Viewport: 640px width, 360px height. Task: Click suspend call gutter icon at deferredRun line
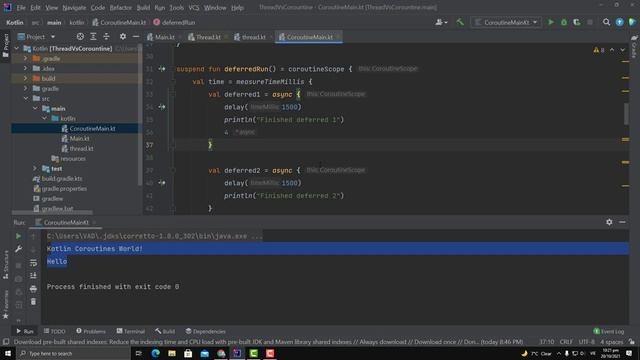point(162,69)
